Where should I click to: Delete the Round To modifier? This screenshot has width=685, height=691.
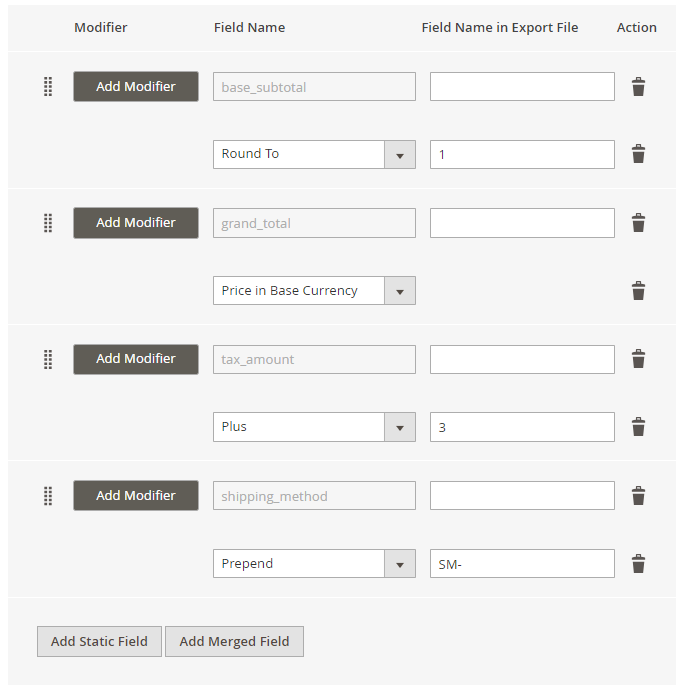(638, 154)
